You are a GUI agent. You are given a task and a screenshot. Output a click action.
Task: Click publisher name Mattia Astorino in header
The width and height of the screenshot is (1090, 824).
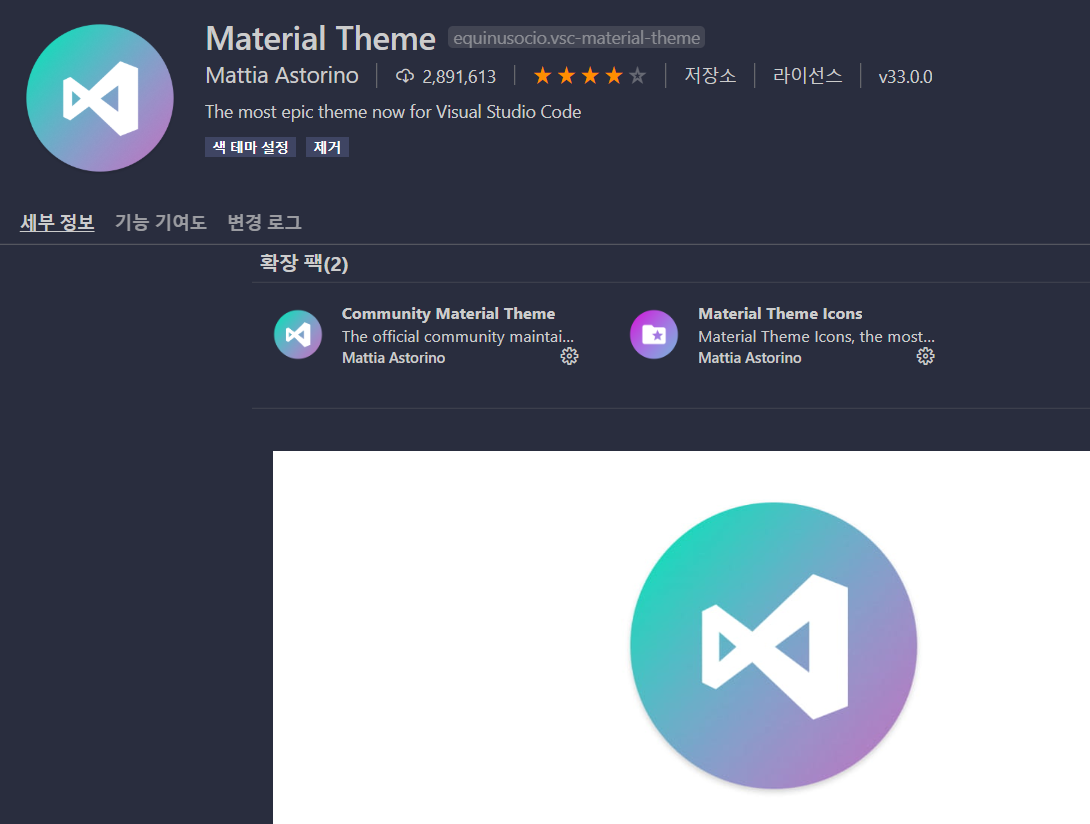pyautogui.click(x=282, y=75)
